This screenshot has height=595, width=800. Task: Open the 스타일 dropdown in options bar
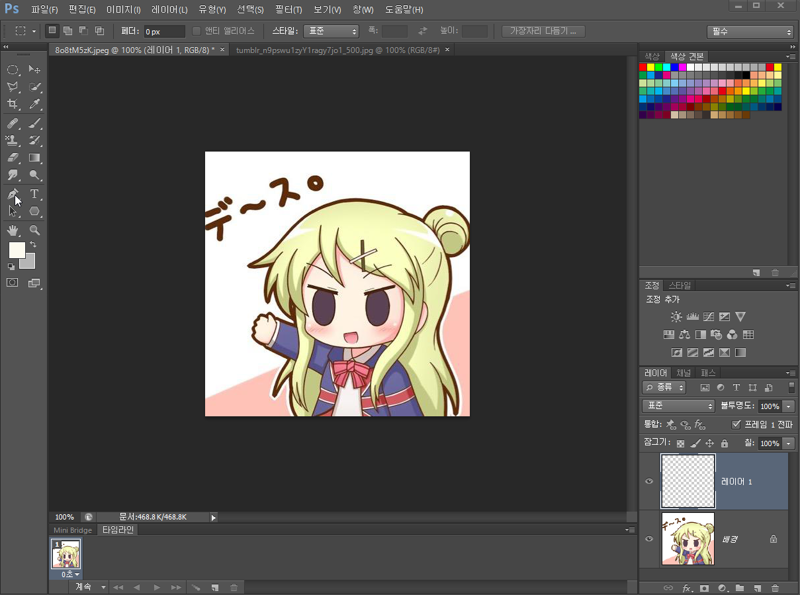click(x=331, y=31)
